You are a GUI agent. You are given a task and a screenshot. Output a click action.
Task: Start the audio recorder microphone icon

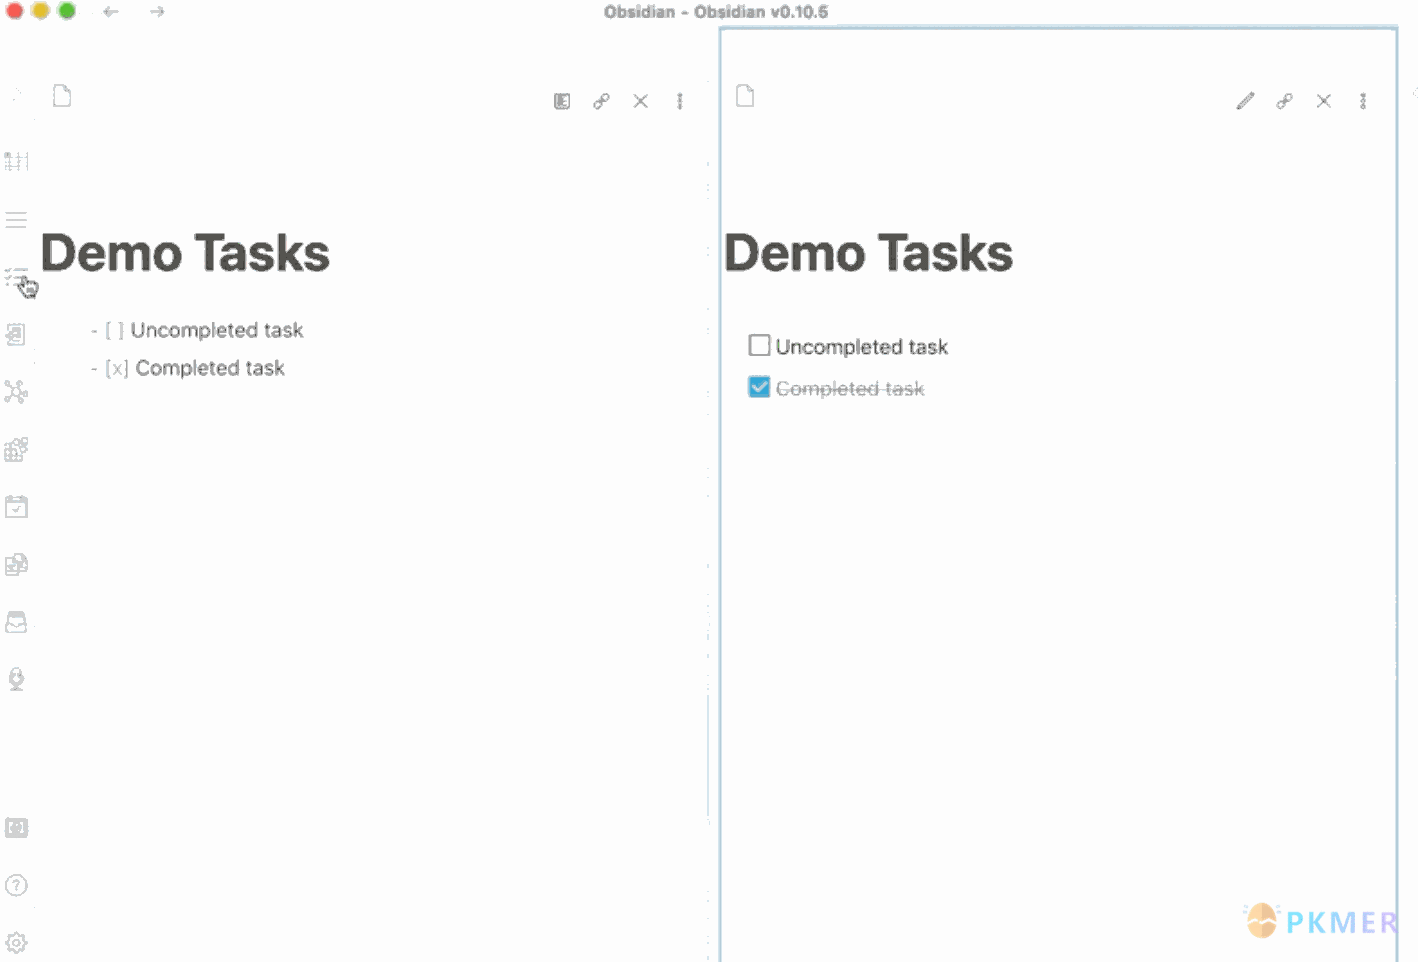tap(16, 679)
